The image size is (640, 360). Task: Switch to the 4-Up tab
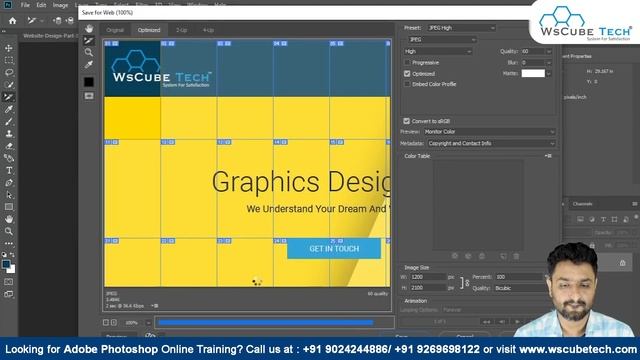[208, 30]
